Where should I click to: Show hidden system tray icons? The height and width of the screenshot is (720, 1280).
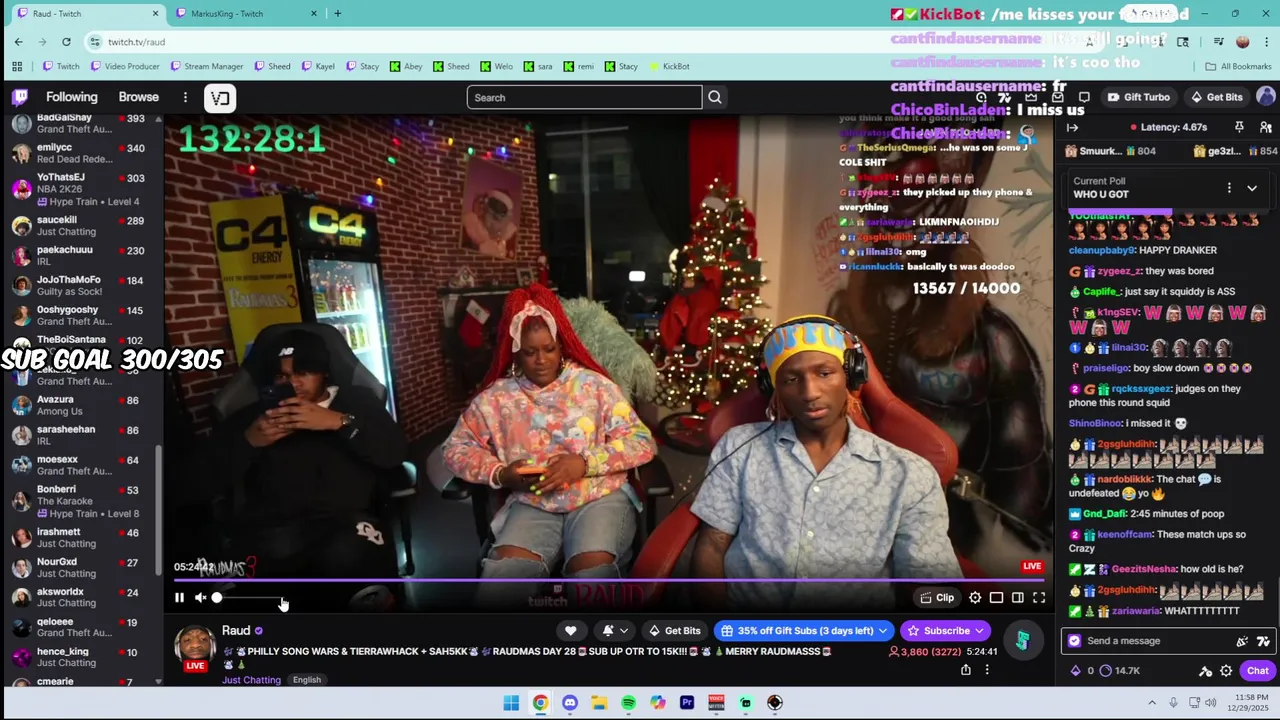click(1152, 703)
